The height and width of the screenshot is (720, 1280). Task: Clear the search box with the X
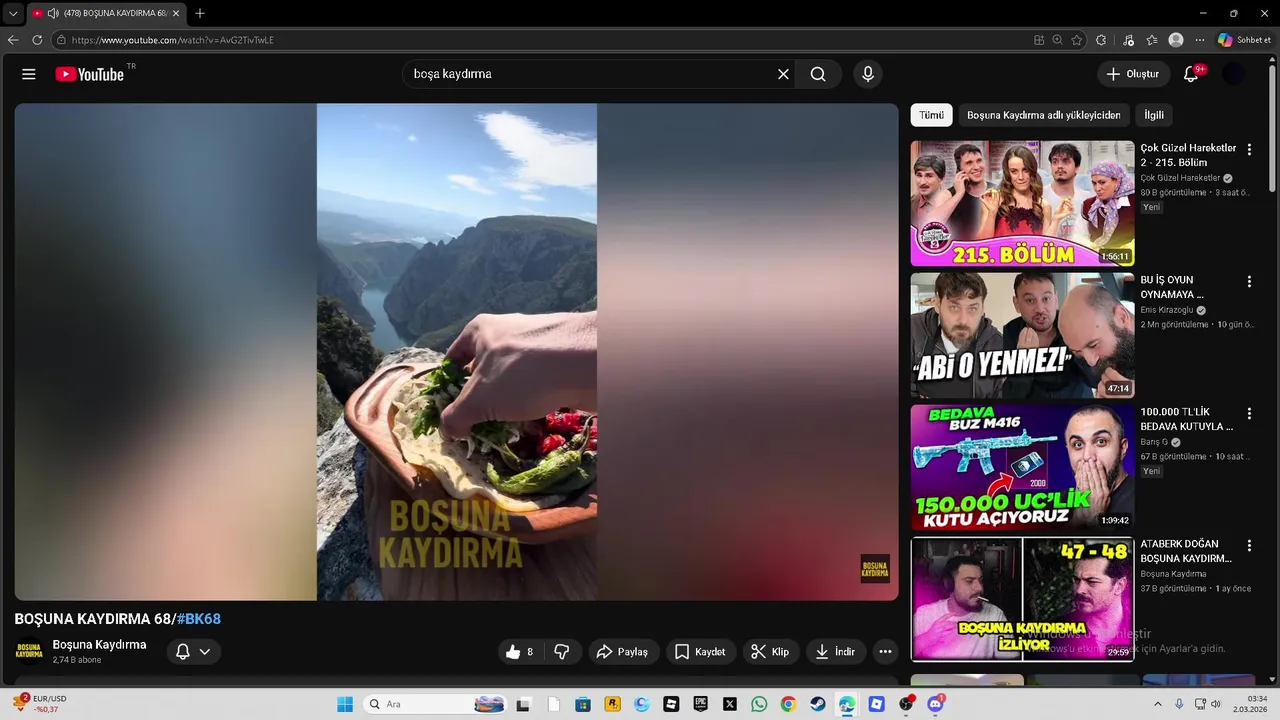[x=783, y=74]
